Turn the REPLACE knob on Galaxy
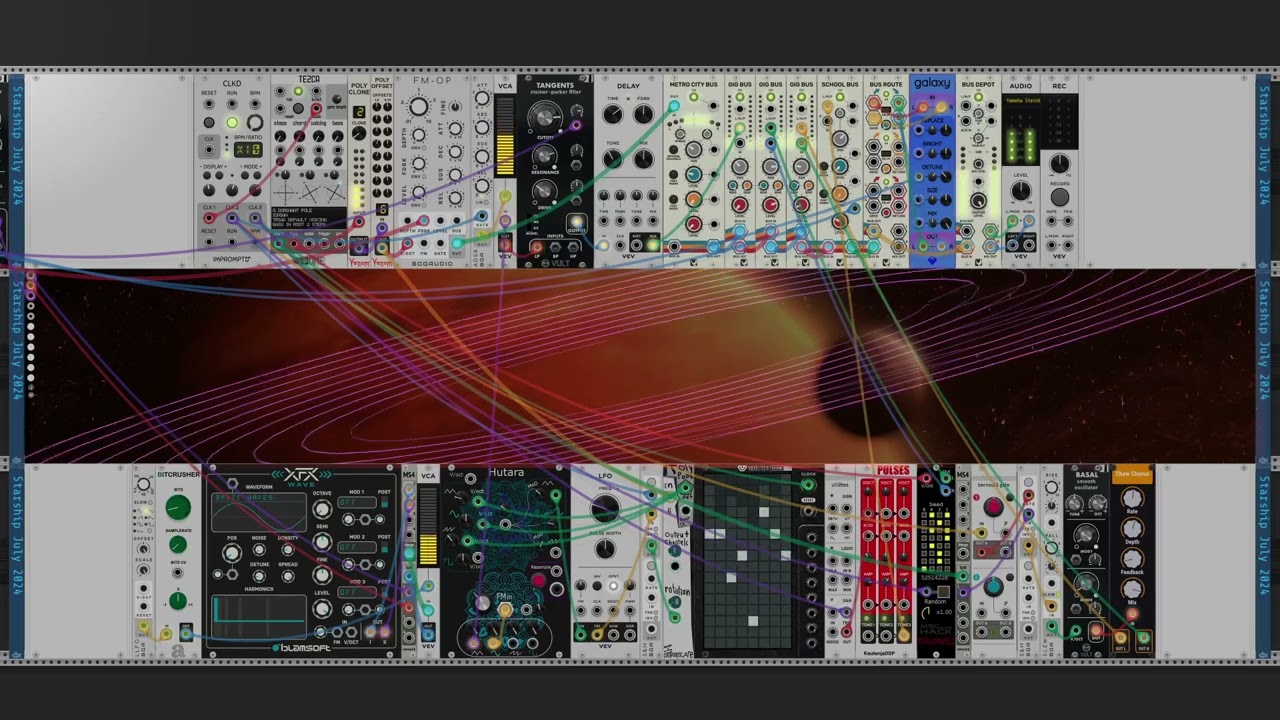1280x720 pixels. coord(946,131)
